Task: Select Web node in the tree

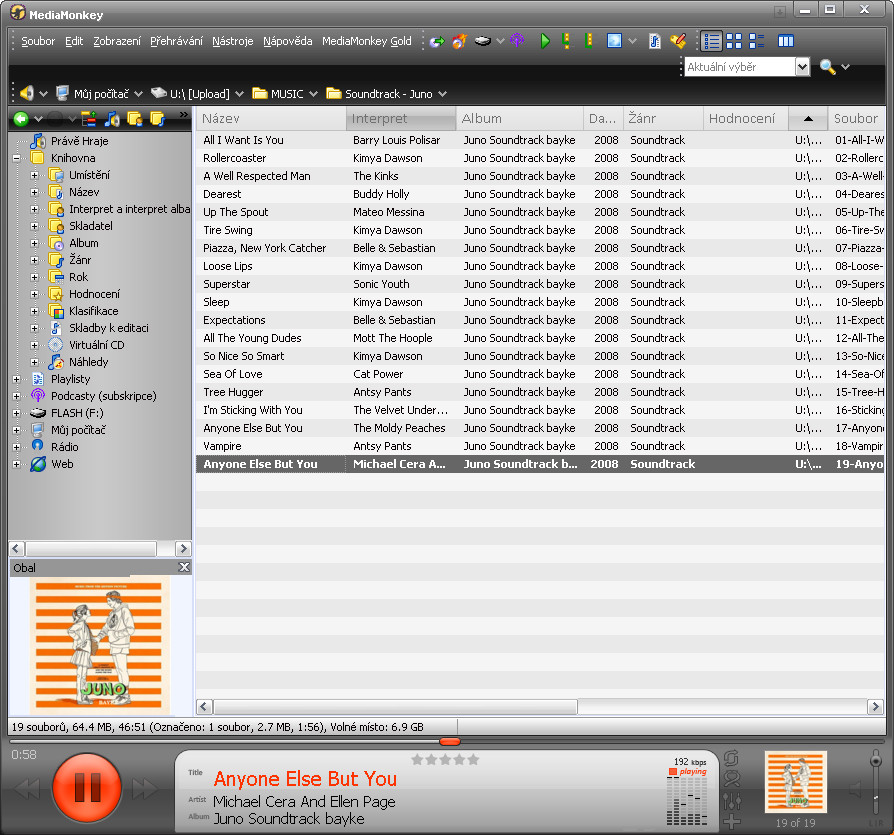Action: tap(62, 464)
